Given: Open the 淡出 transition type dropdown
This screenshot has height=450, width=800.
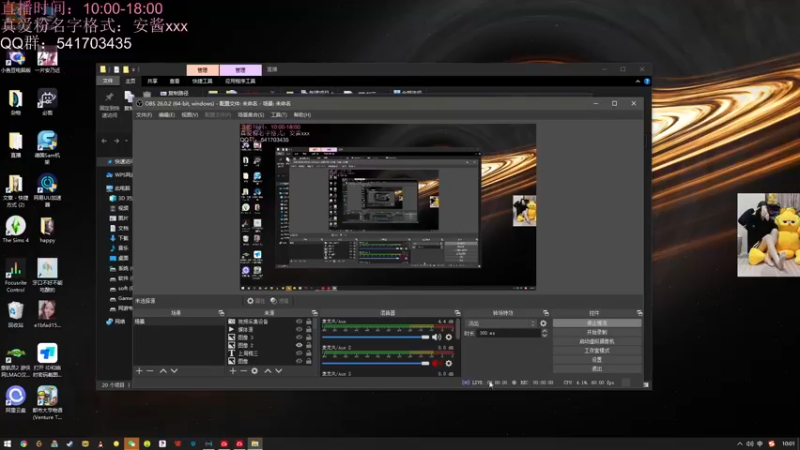Looking at the screenshot, I should [x=501, y=323].
